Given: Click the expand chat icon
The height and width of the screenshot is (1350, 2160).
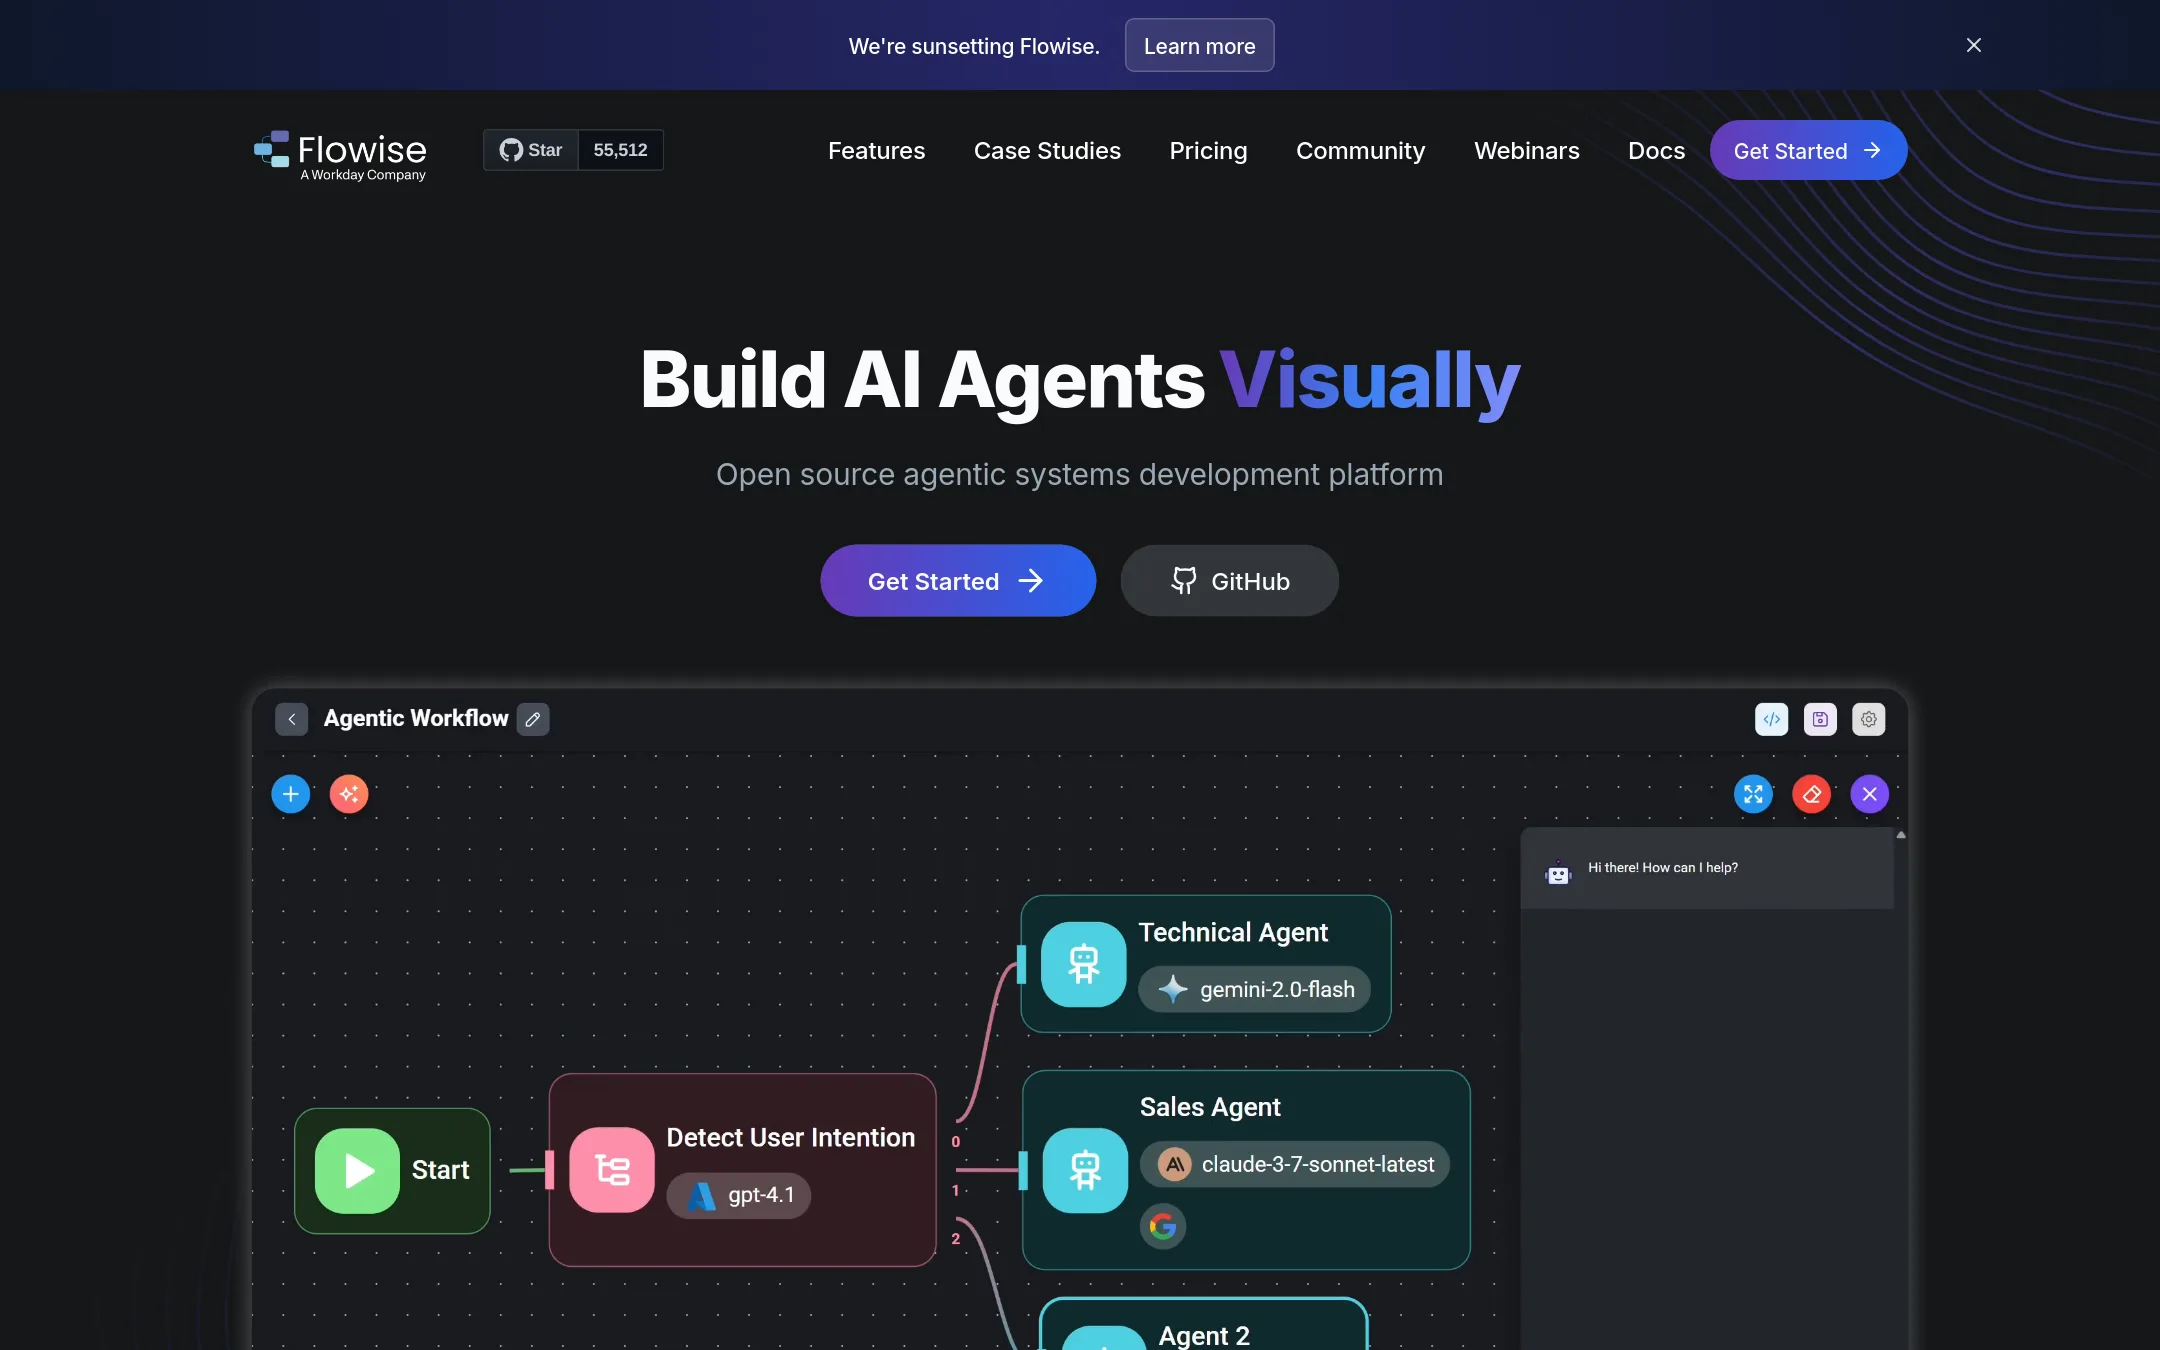Looking at the screenshot, I should point(1753,794).
